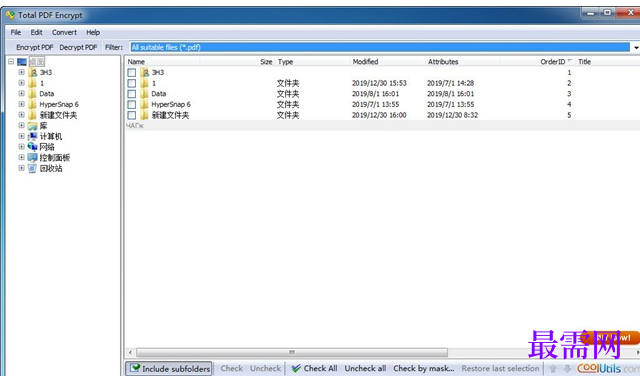
Task: Expand the 库 tree node
Action: pyautogui.click(x=22, y=125)
